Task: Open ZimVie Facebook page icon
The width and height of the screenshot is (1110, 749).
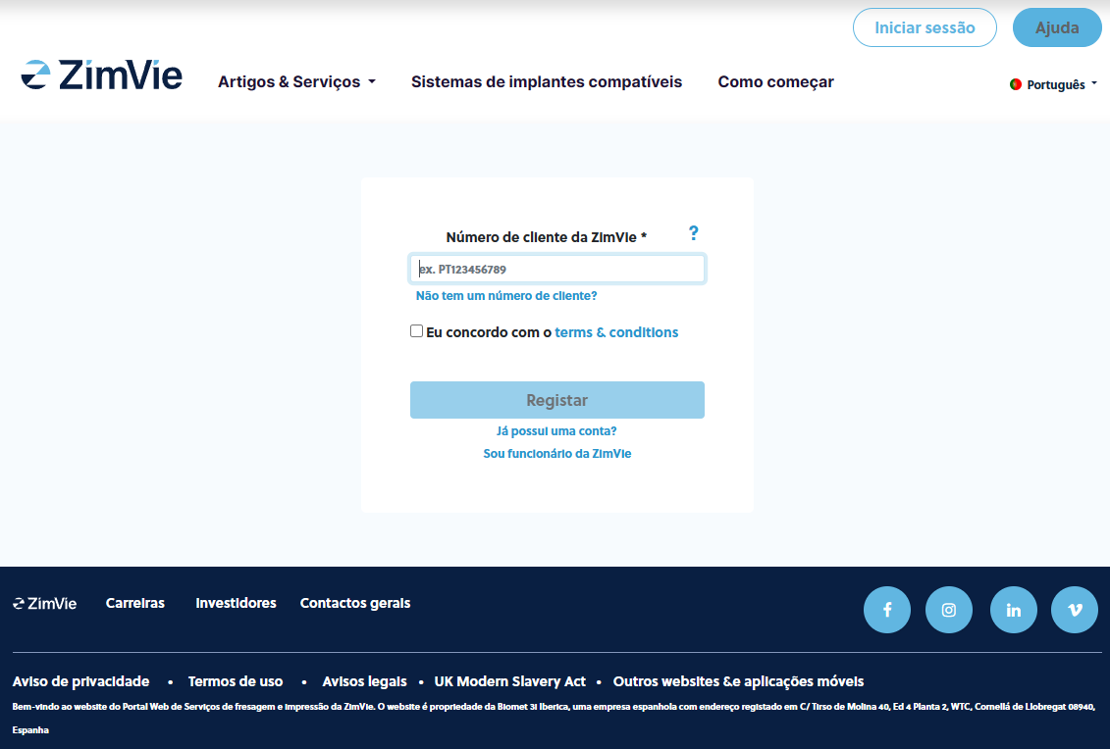Action: (886, 610)
